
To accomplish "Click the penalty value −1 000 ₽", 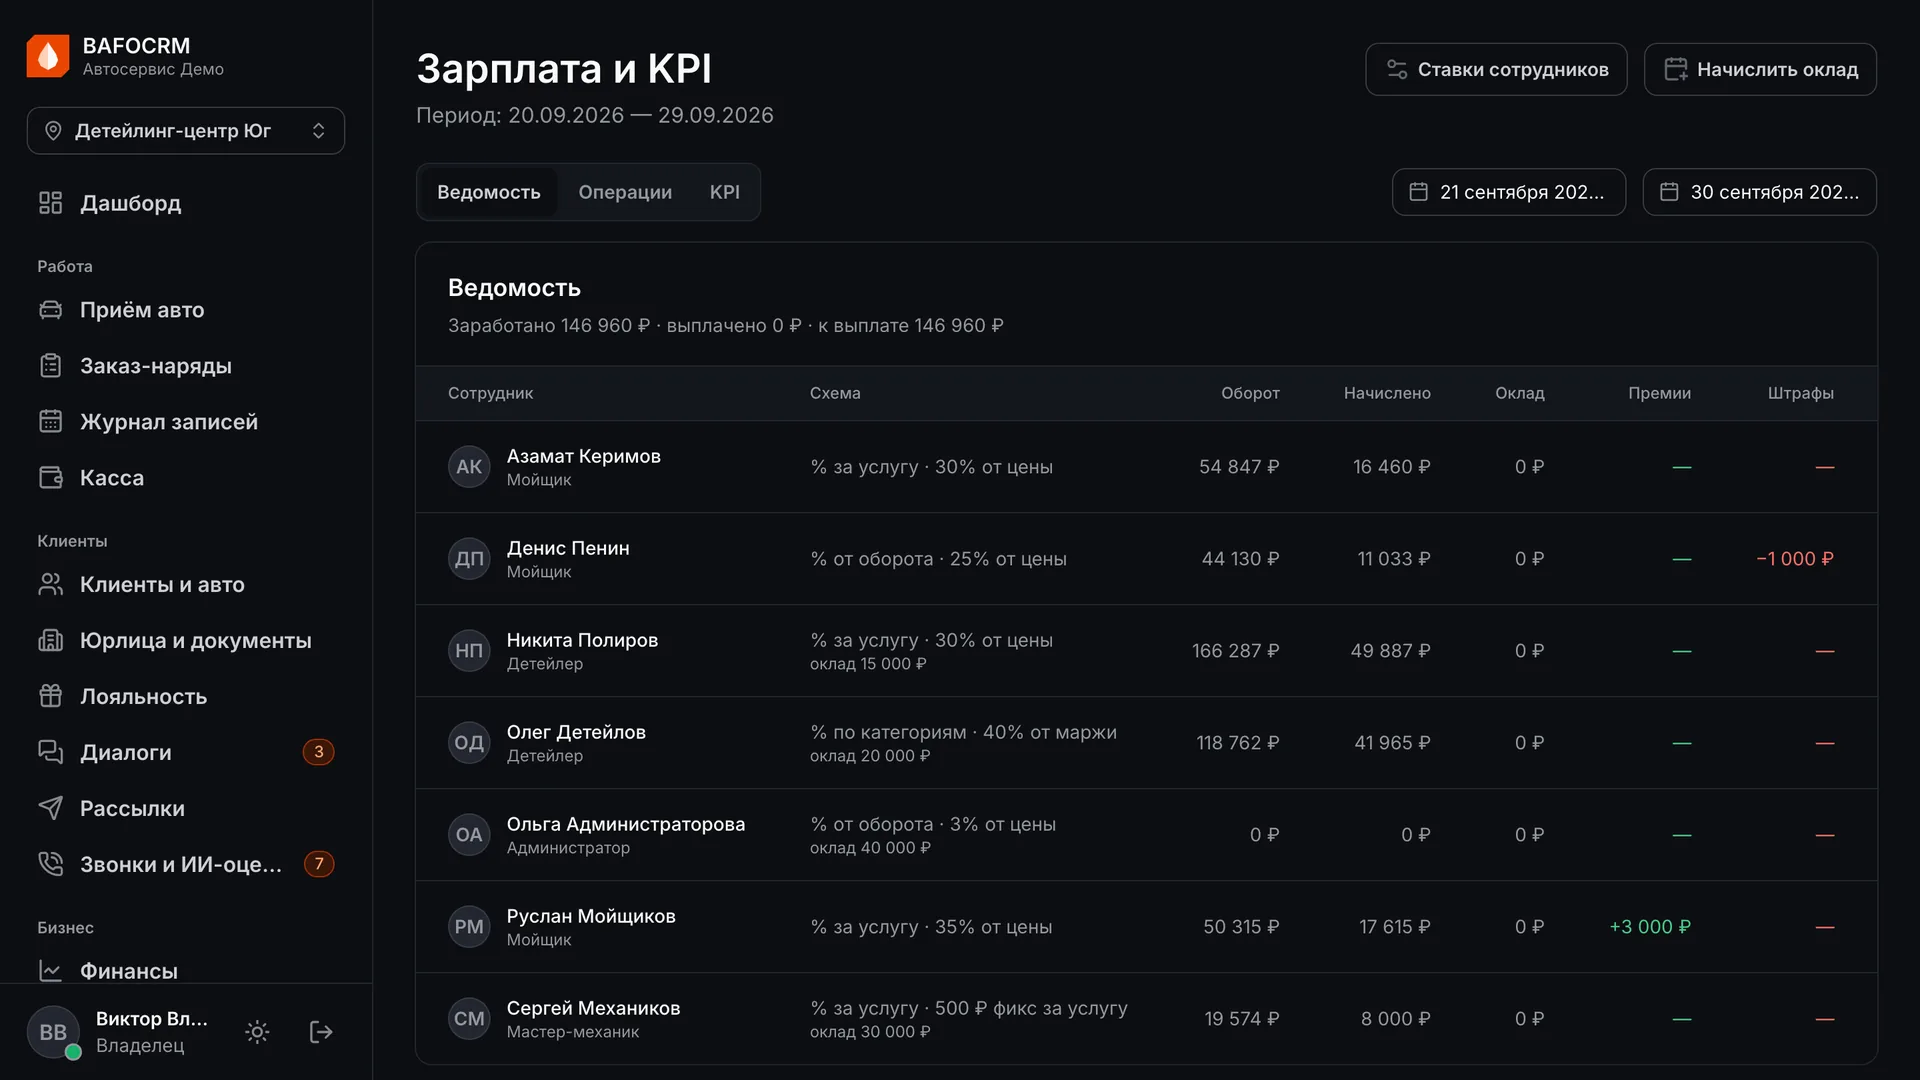I will coord(1795,559).
